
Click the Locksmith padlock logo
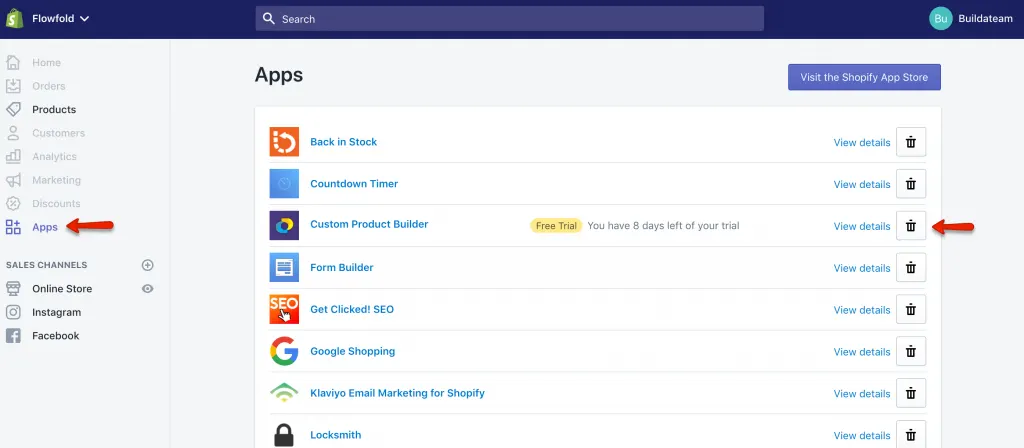(x=284, y=434)
